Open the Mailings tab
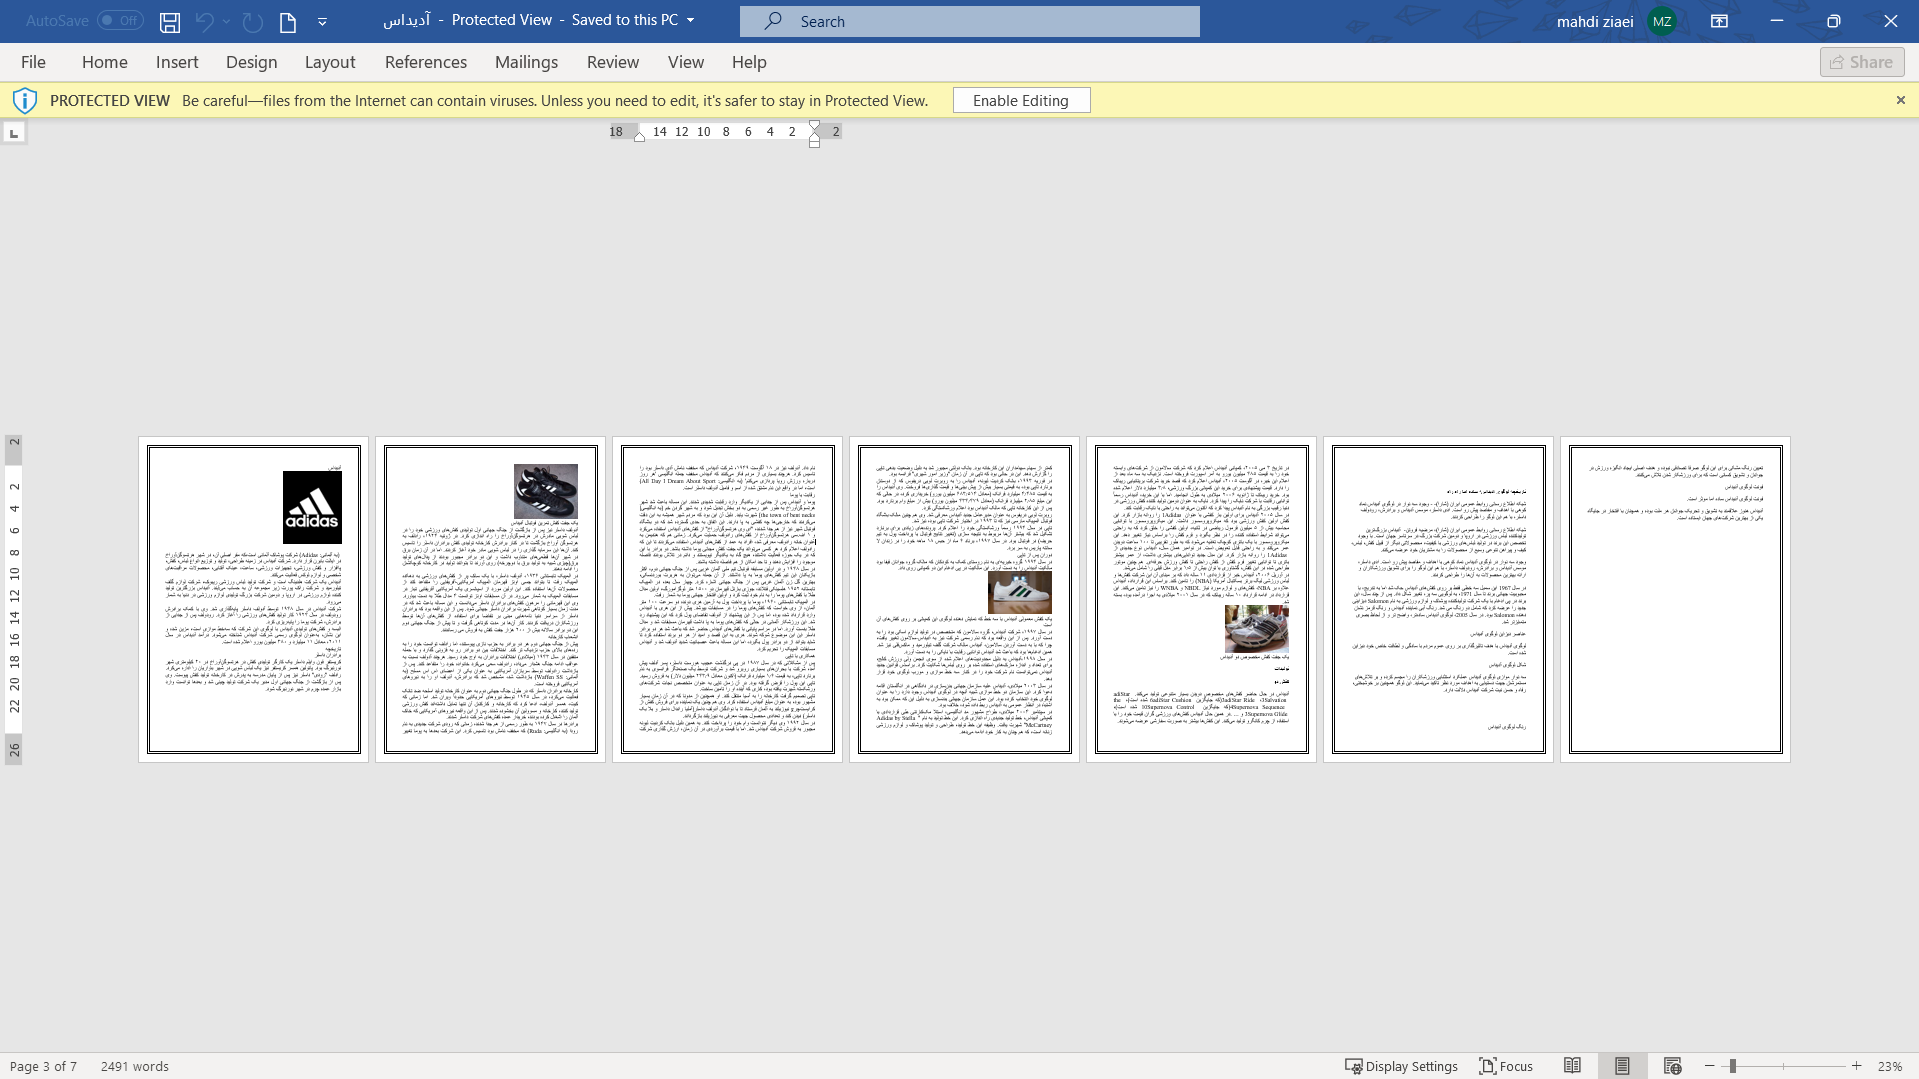Image resolution: width=1919 pixels, height=1079 pixels. click(526, 62)
